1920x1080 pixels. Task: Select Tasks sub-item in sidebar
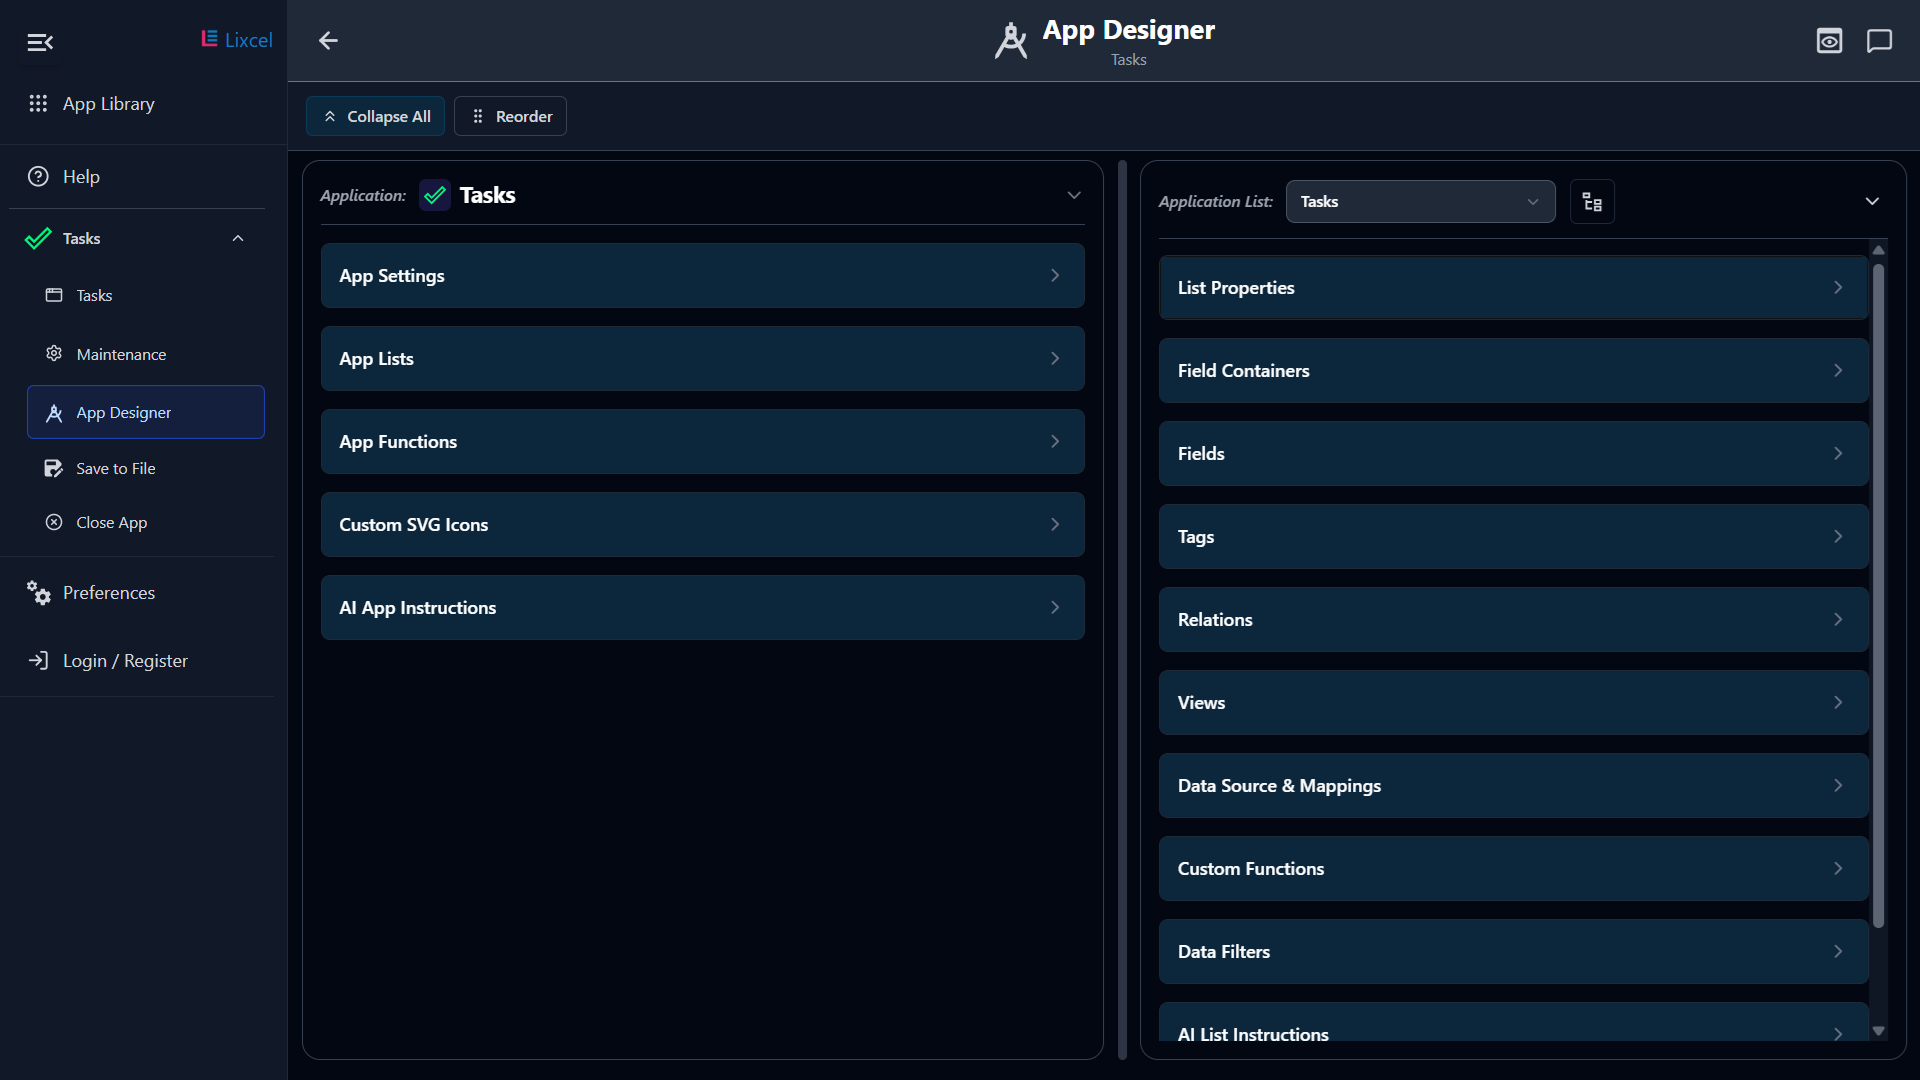tap(146, 296)
